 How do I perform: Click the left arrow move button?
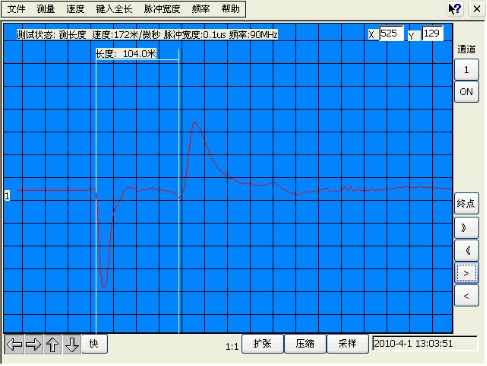click(x=14, y=344)
